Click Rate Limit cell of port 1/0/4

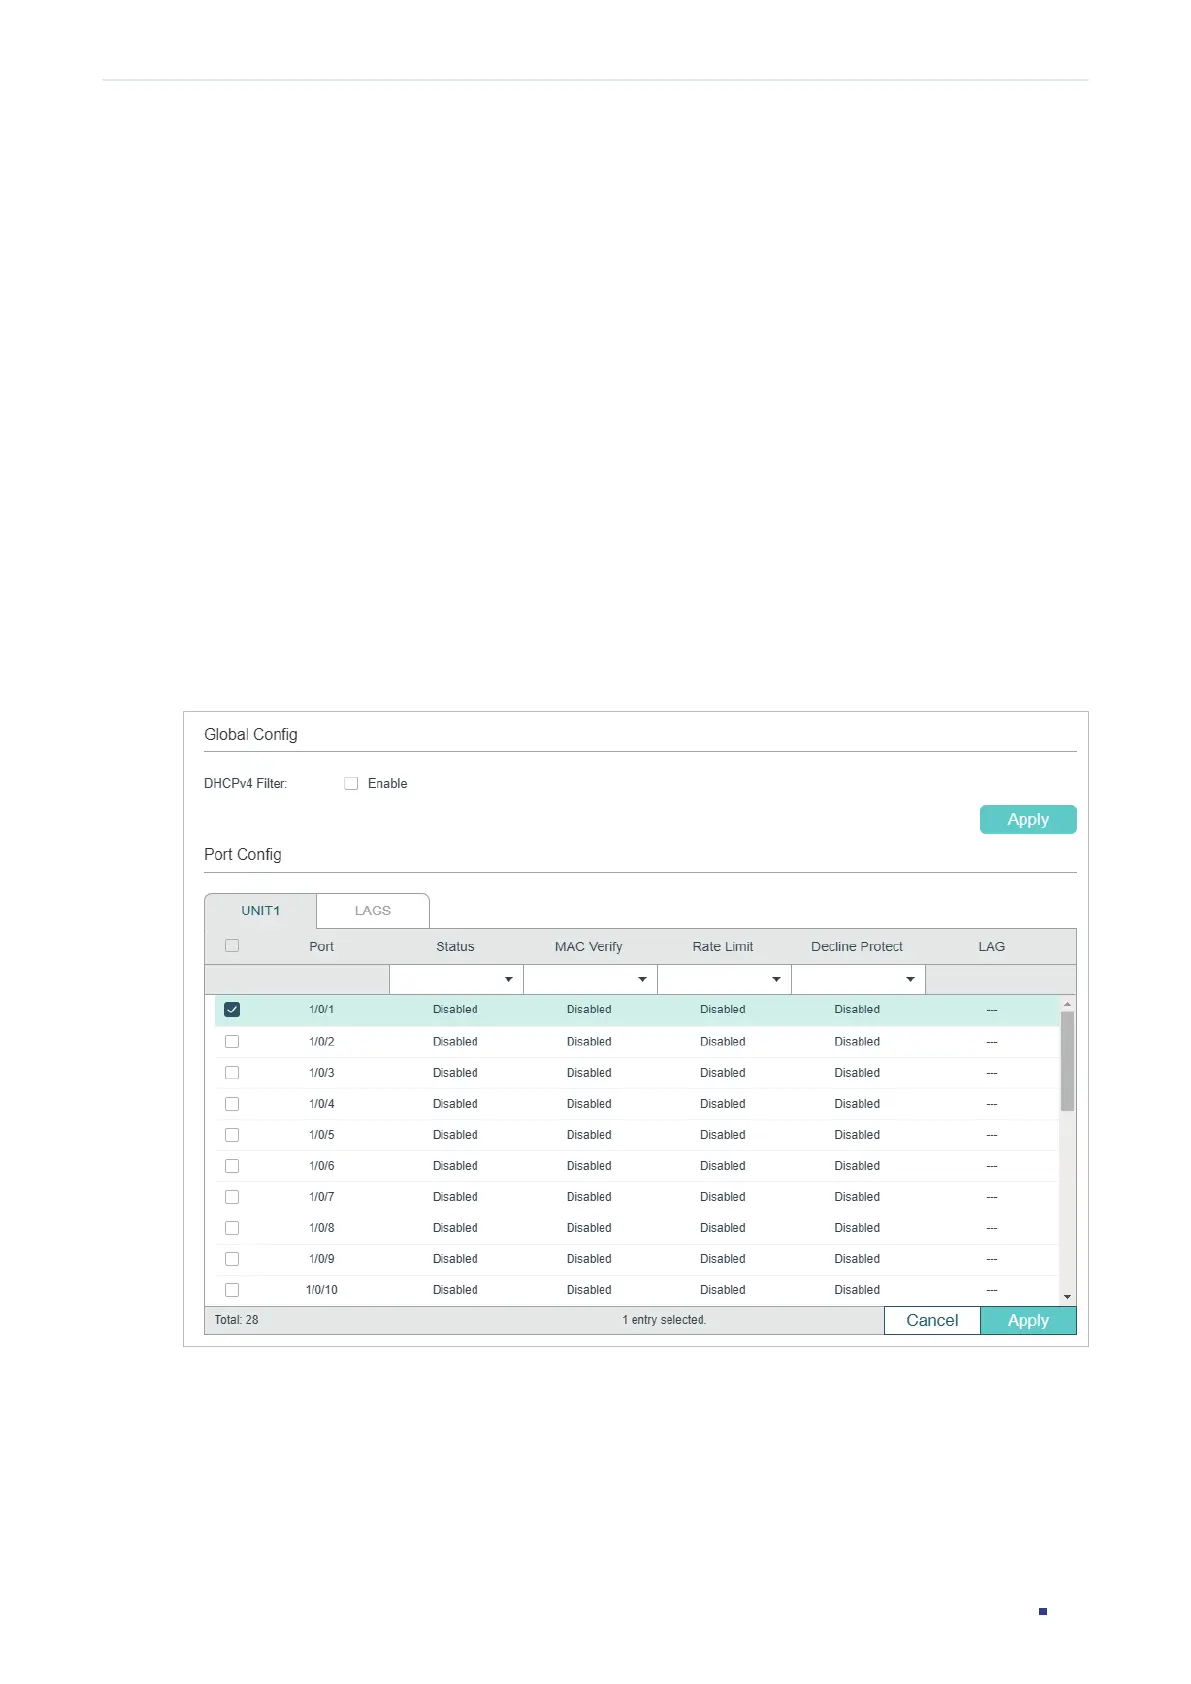(x=723, y=1103)
